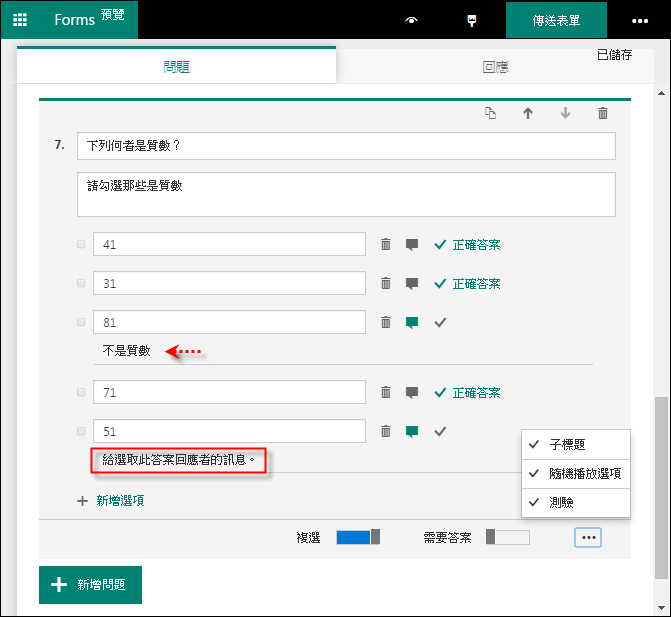Open the top-right more options ellipsis
671x617 pixels.
pyautogui.click(x=640, y=21)
